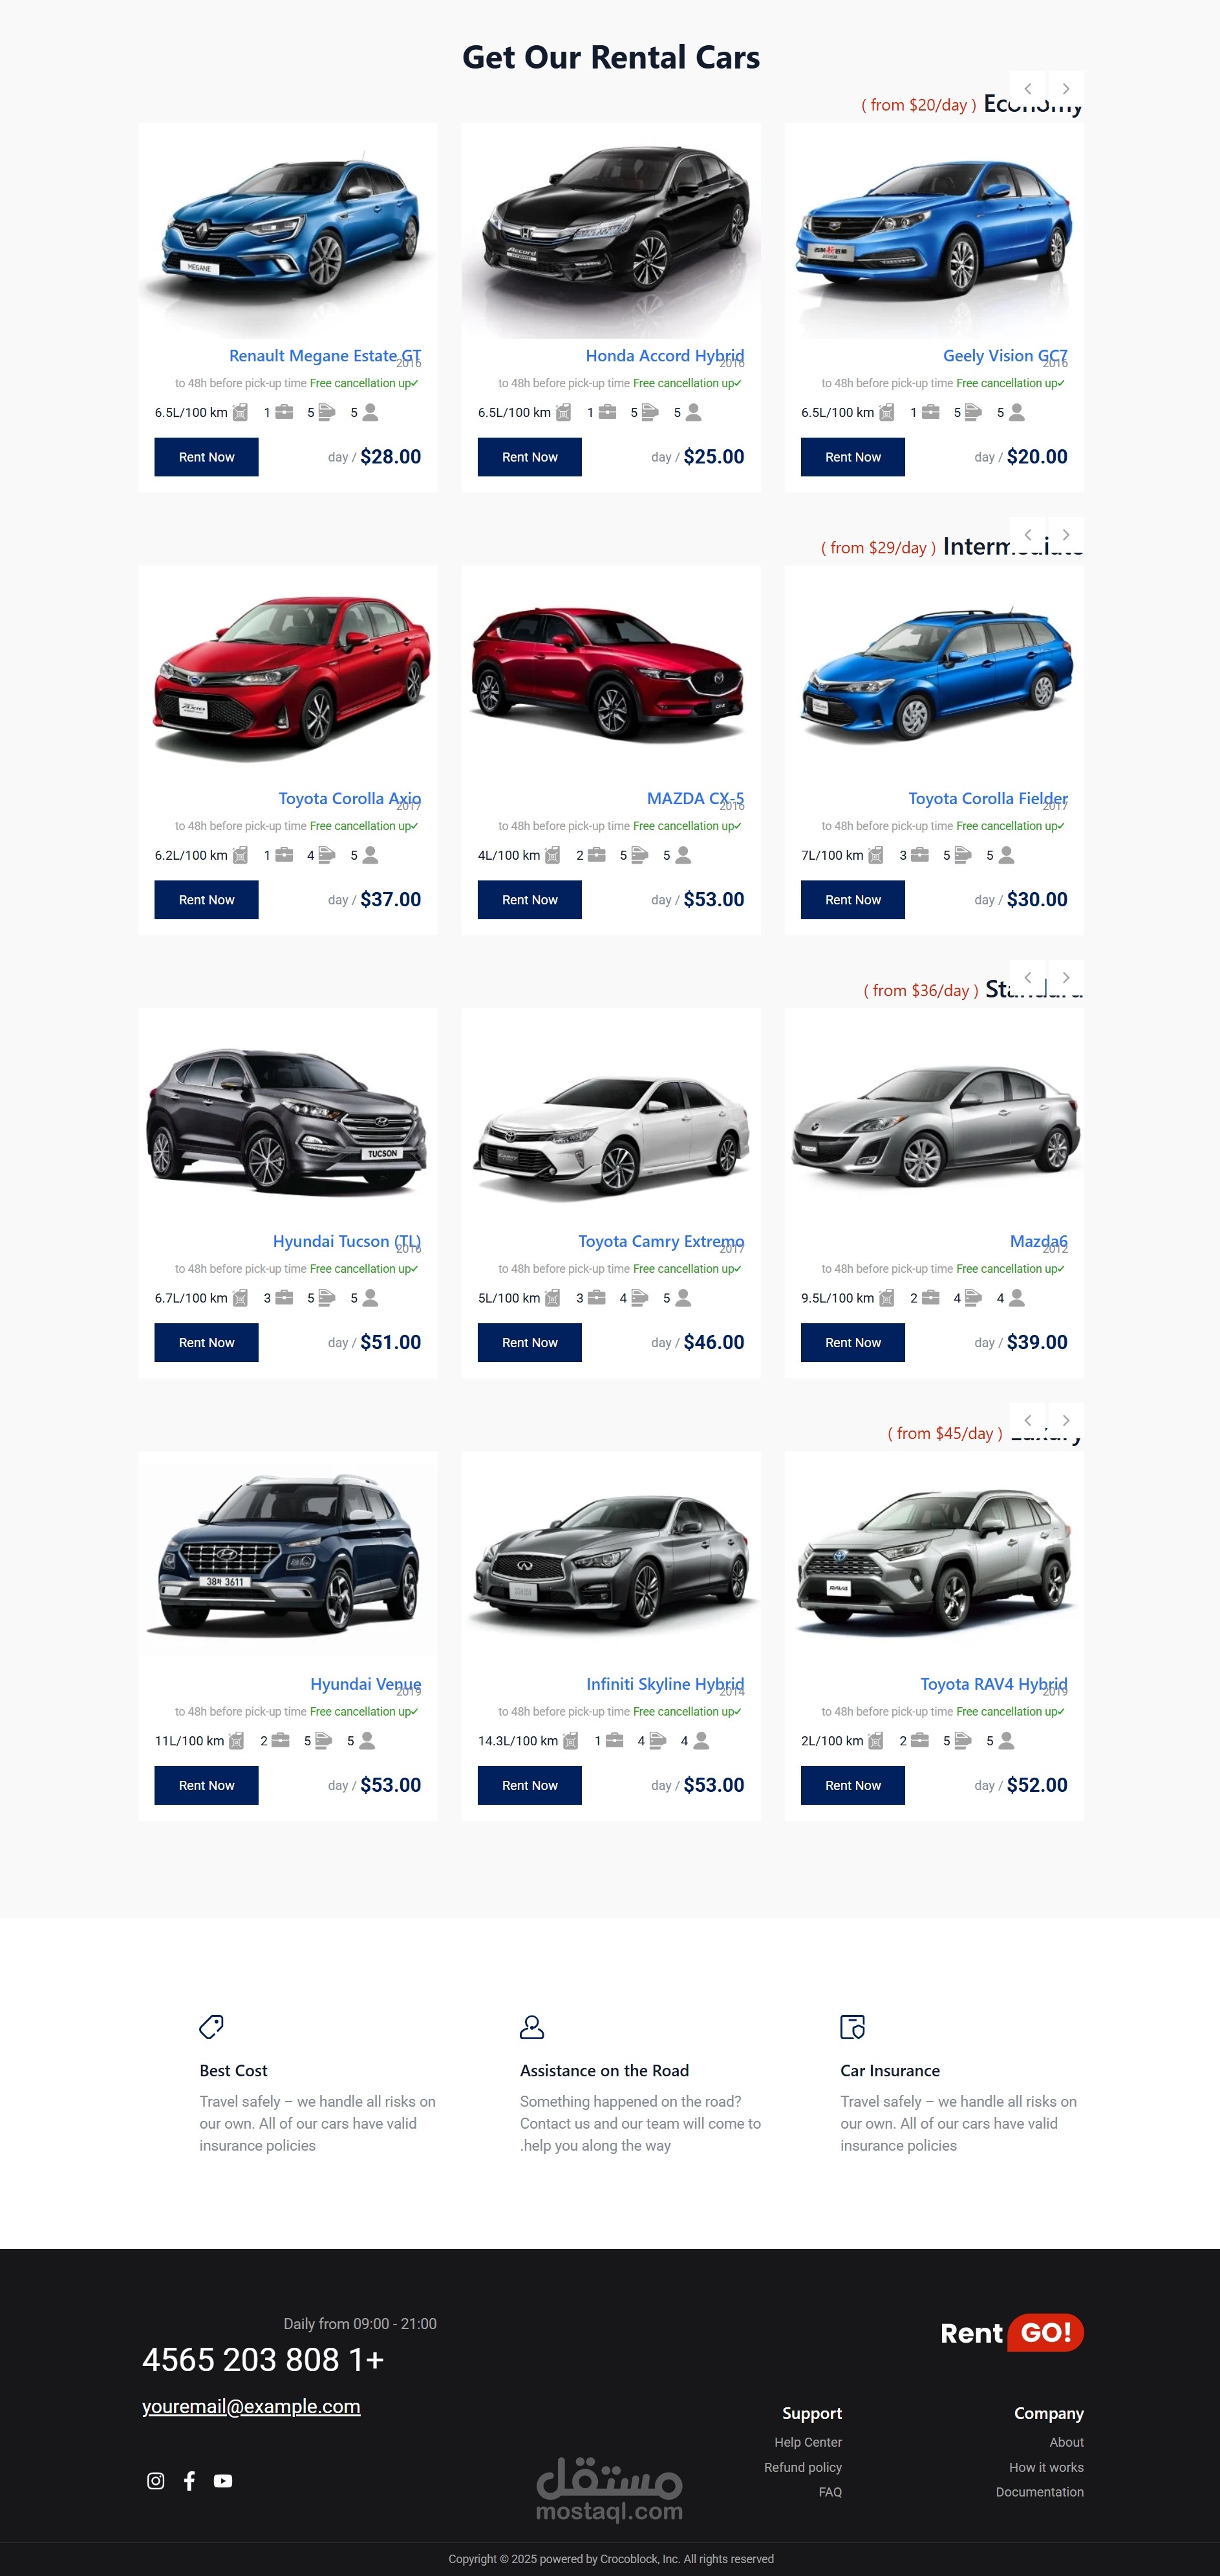The image size is (1220, 2576).
Task: Click passenger seat icon on Renault Megane card
Action: (370, 412)
